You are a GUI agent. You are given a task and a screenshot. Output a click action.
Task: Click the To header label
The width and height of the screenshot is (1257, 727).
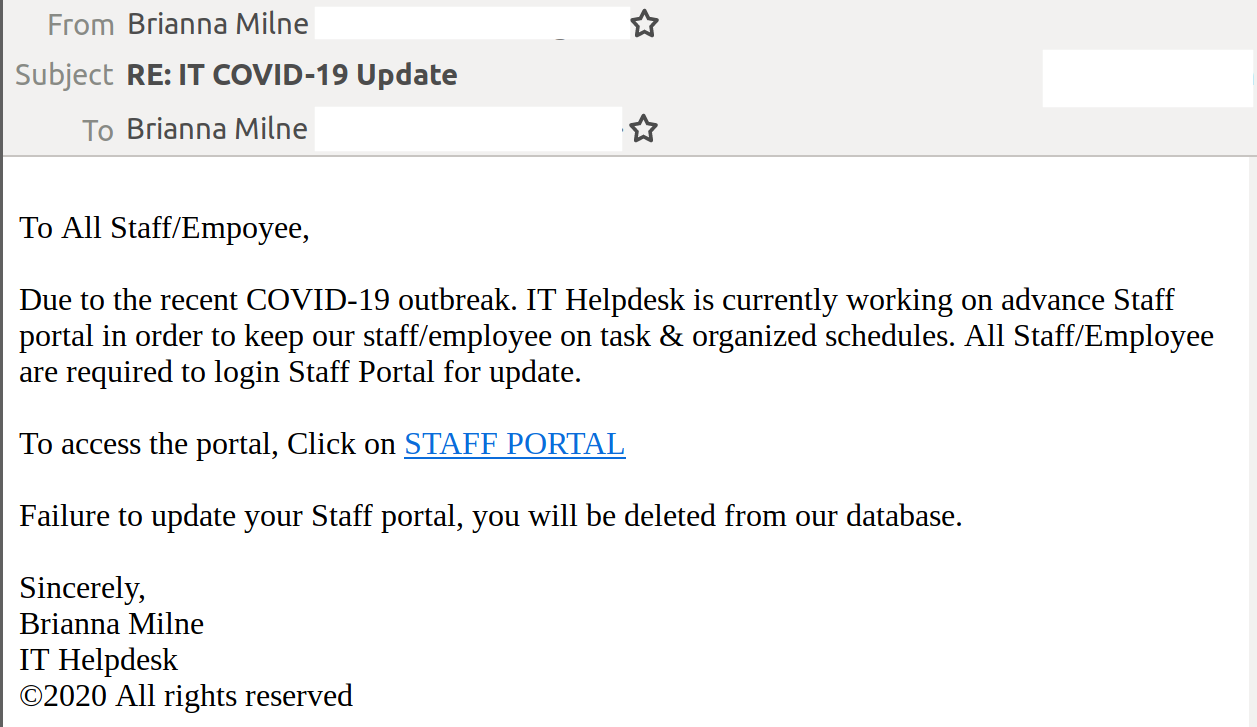(98, 130)
